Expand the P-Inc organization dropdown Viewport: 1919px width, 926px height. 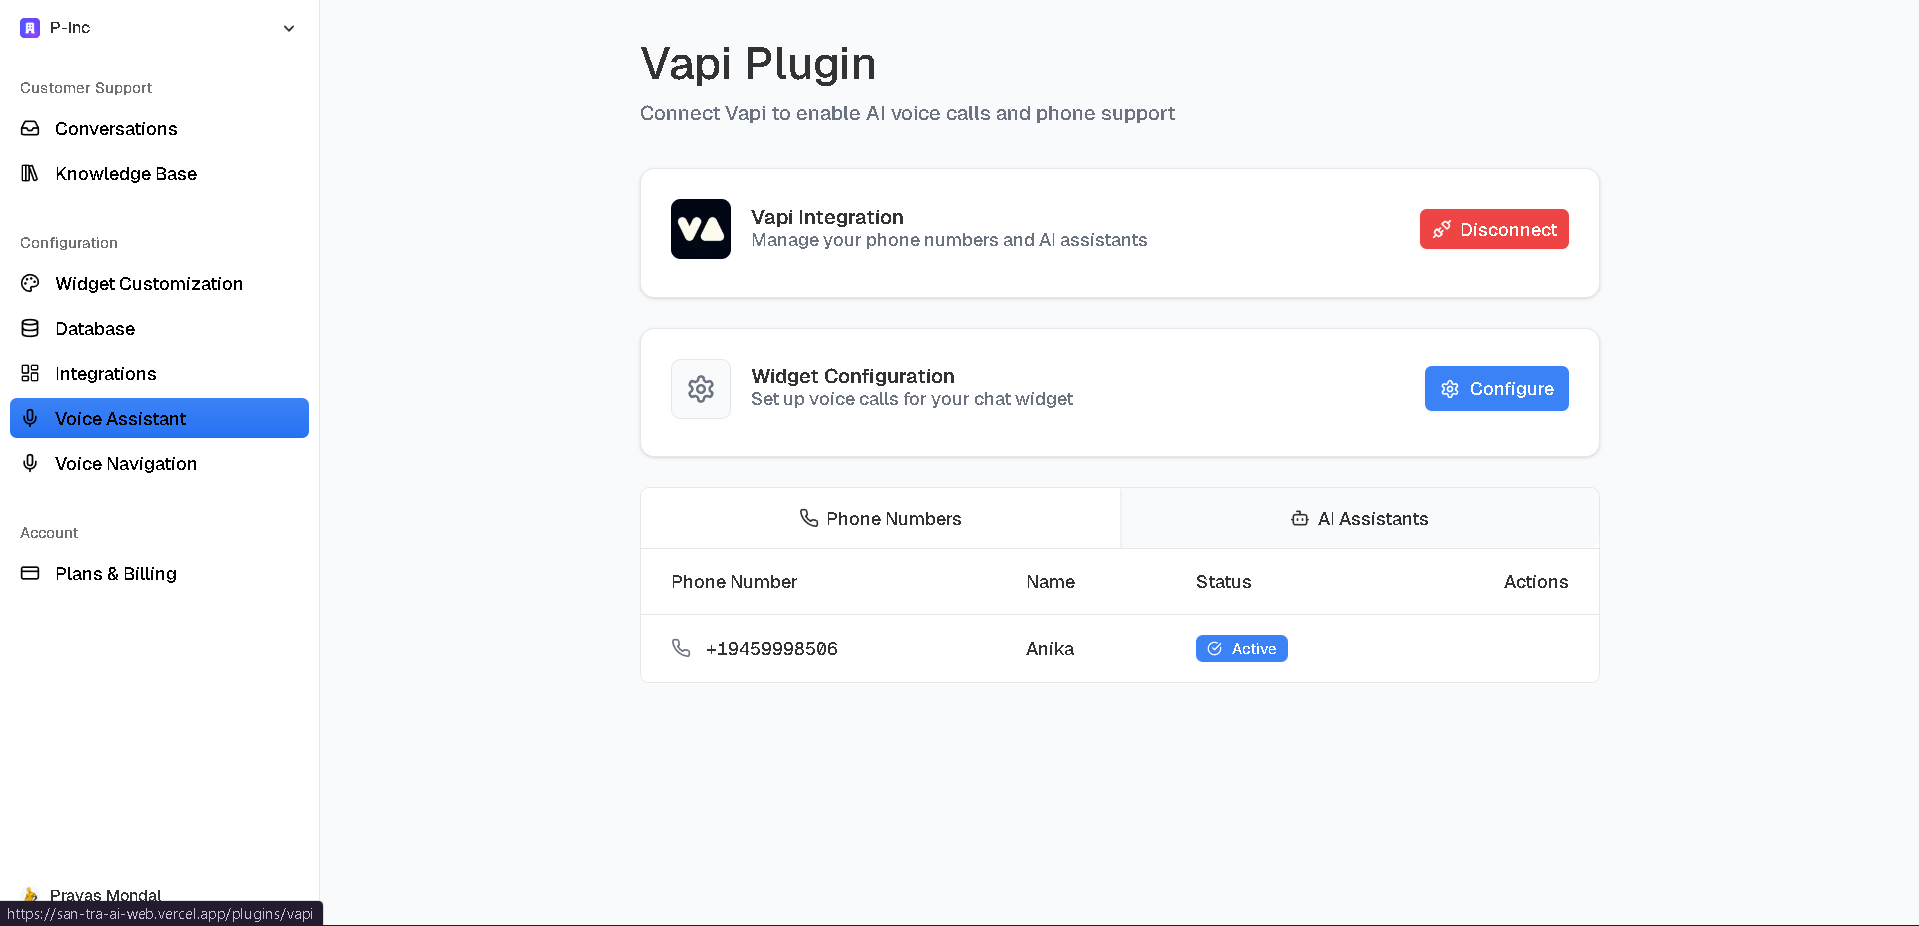click(288, 28)
